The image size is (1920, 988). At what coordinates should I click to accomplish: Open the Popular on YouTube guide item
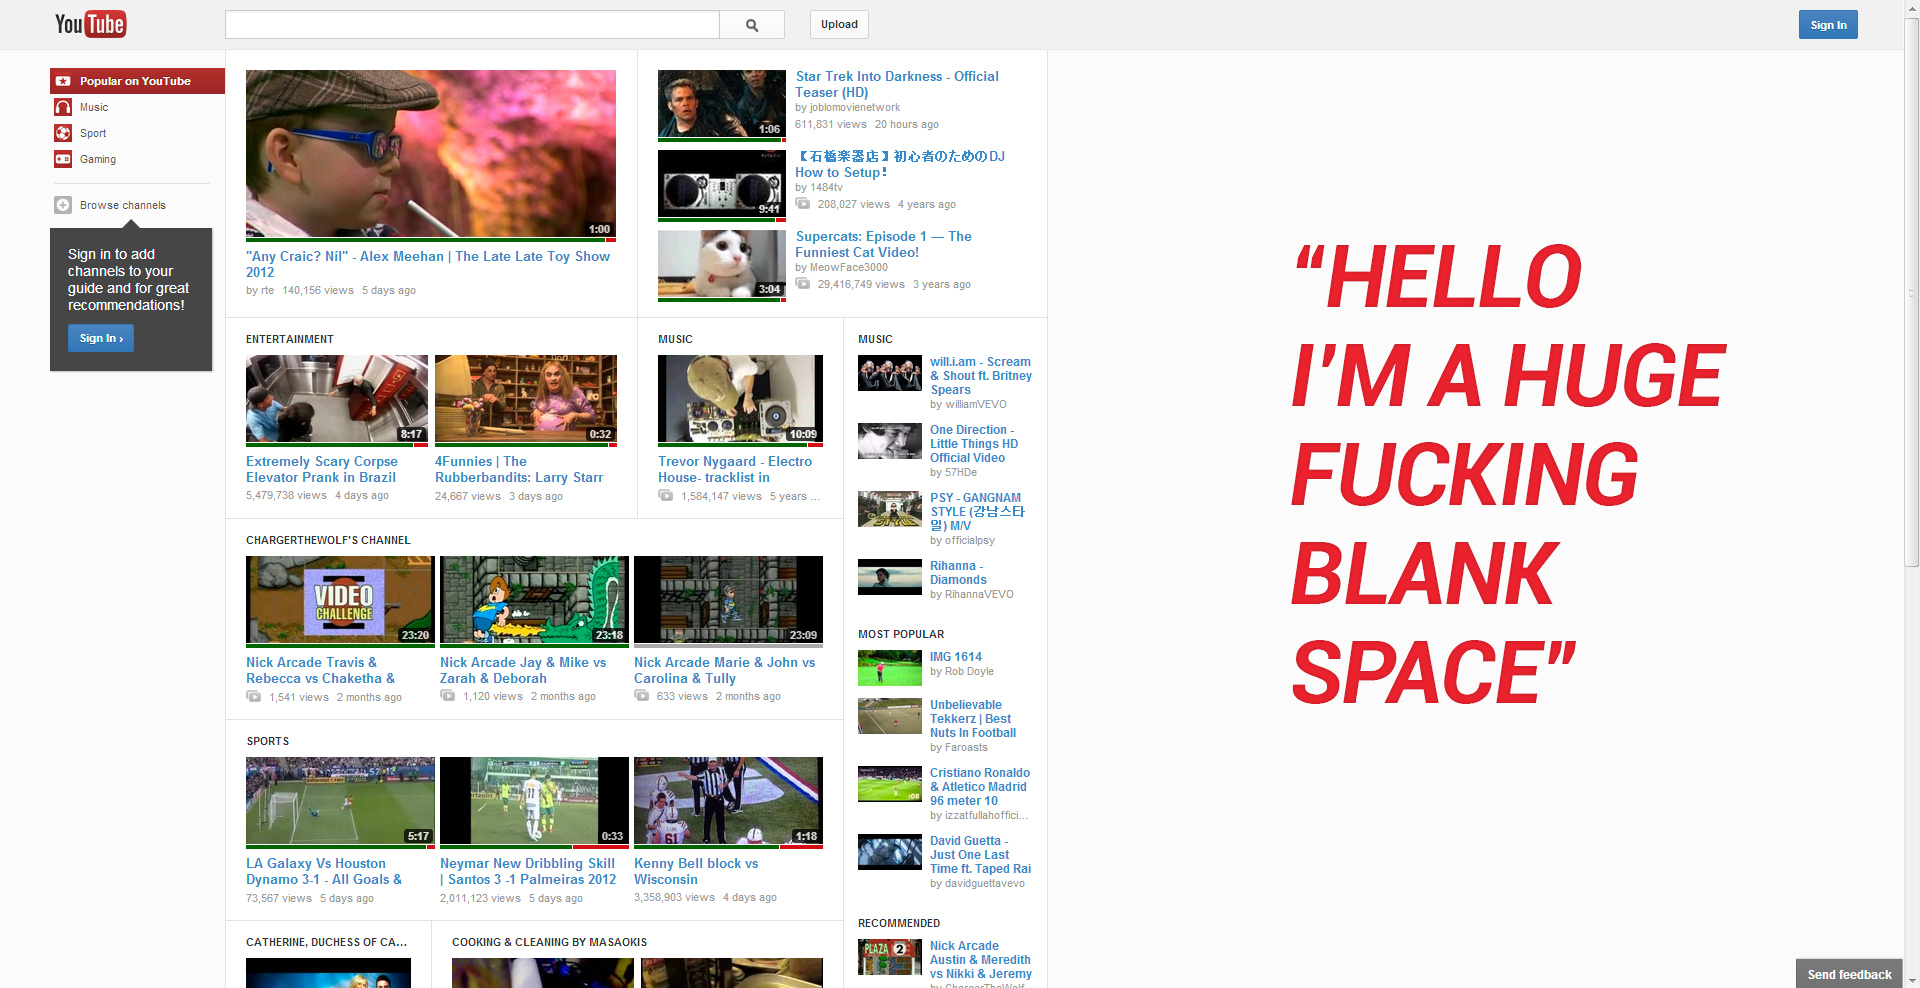tap(138, 81)
